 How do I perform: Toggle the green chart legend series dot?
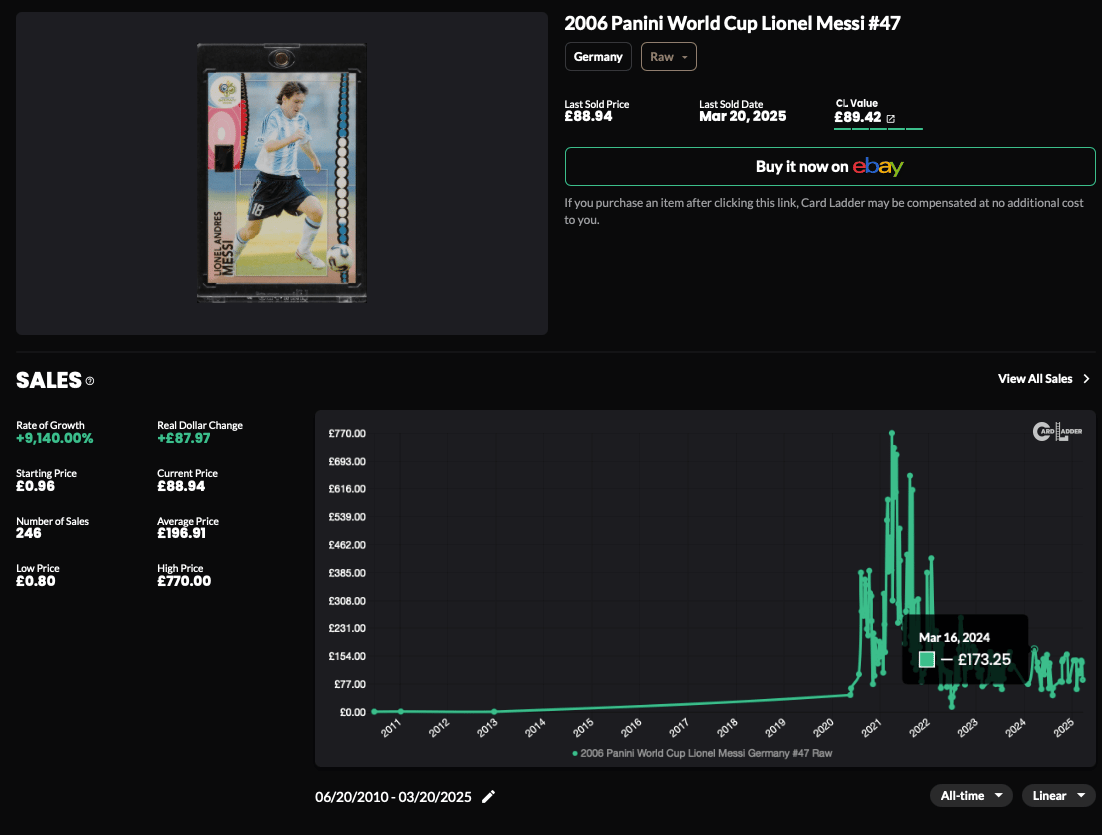(575, 753)
